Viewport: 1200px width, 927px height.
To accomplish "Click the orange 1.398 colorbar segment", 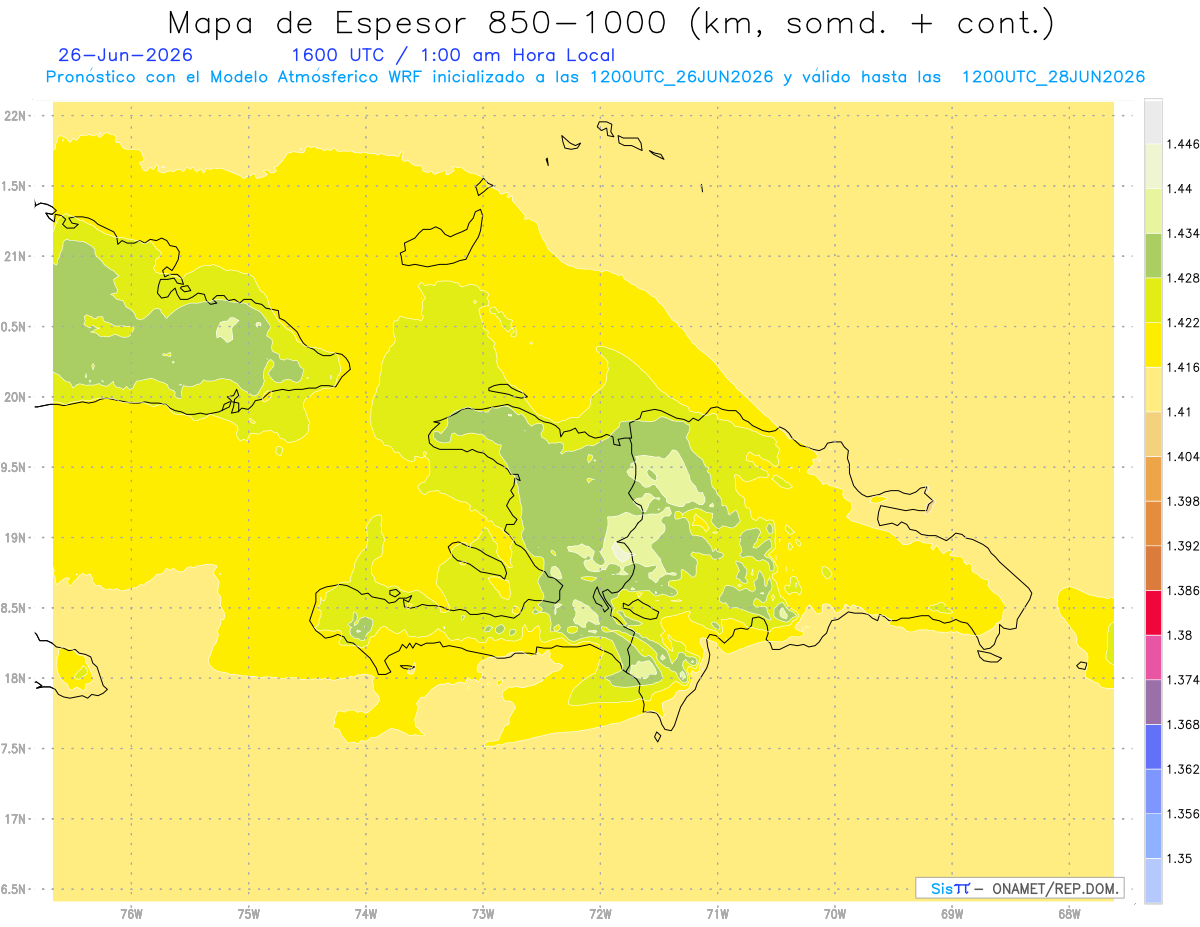I will click(1153, 479).
